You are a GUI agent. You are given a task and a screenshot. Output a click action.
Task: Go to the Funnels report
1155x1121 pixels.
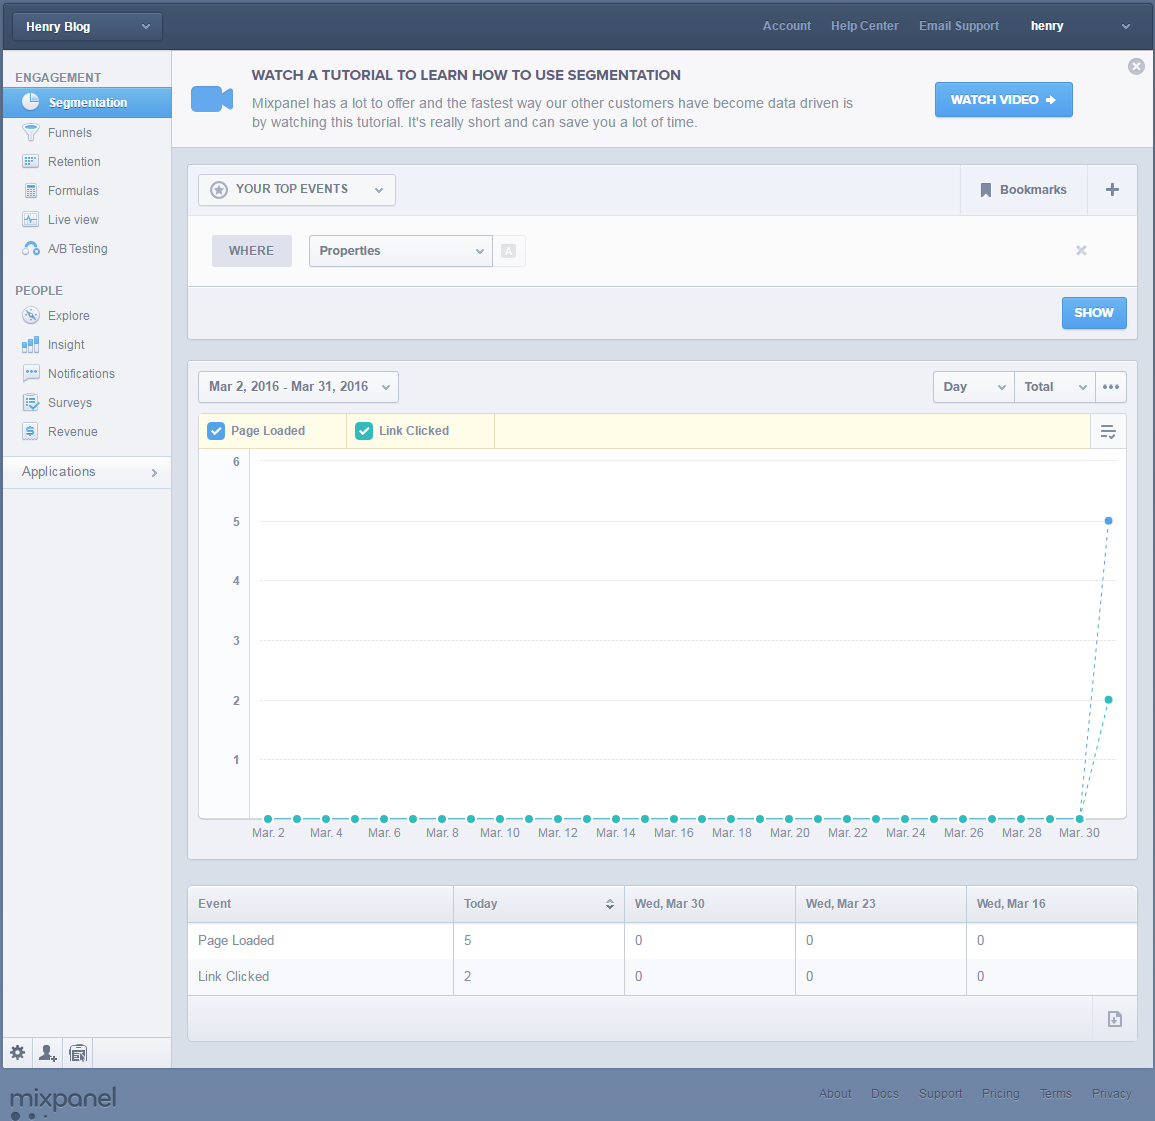tap(70, 133)
